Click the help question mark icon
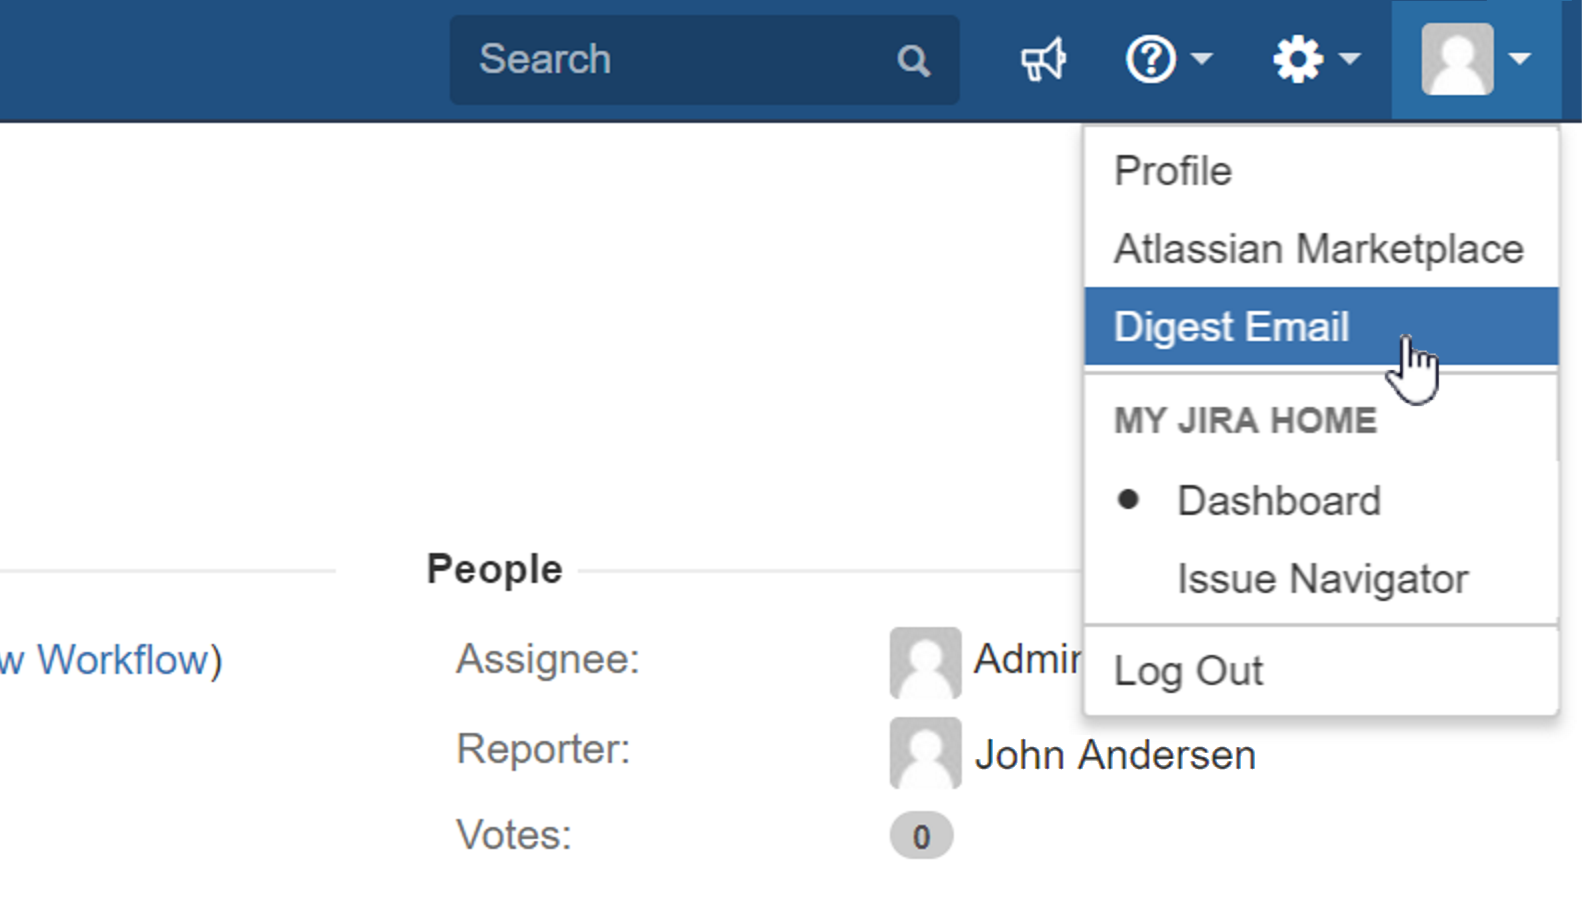Image resolution: width=1582 pixels, height=900 pixels. tap(1150, 60)
